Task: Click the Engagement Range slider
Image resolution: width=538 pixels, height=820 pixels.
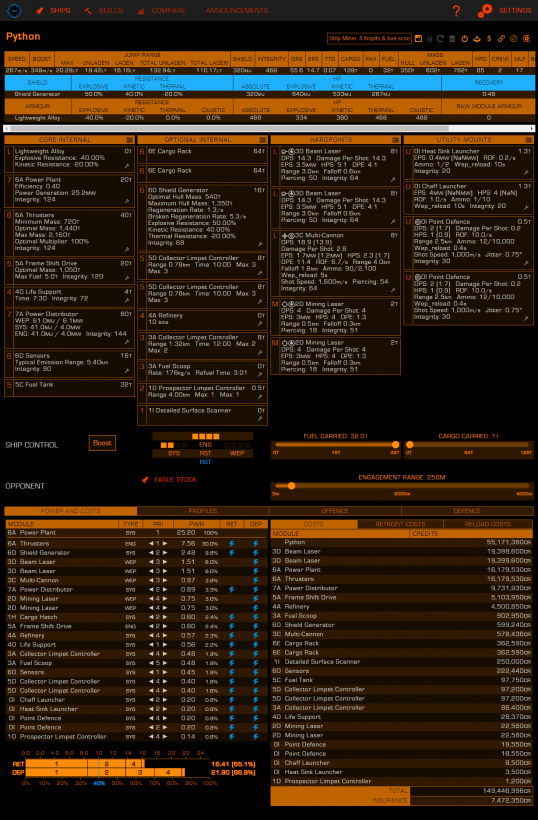Action: point(402,486)
